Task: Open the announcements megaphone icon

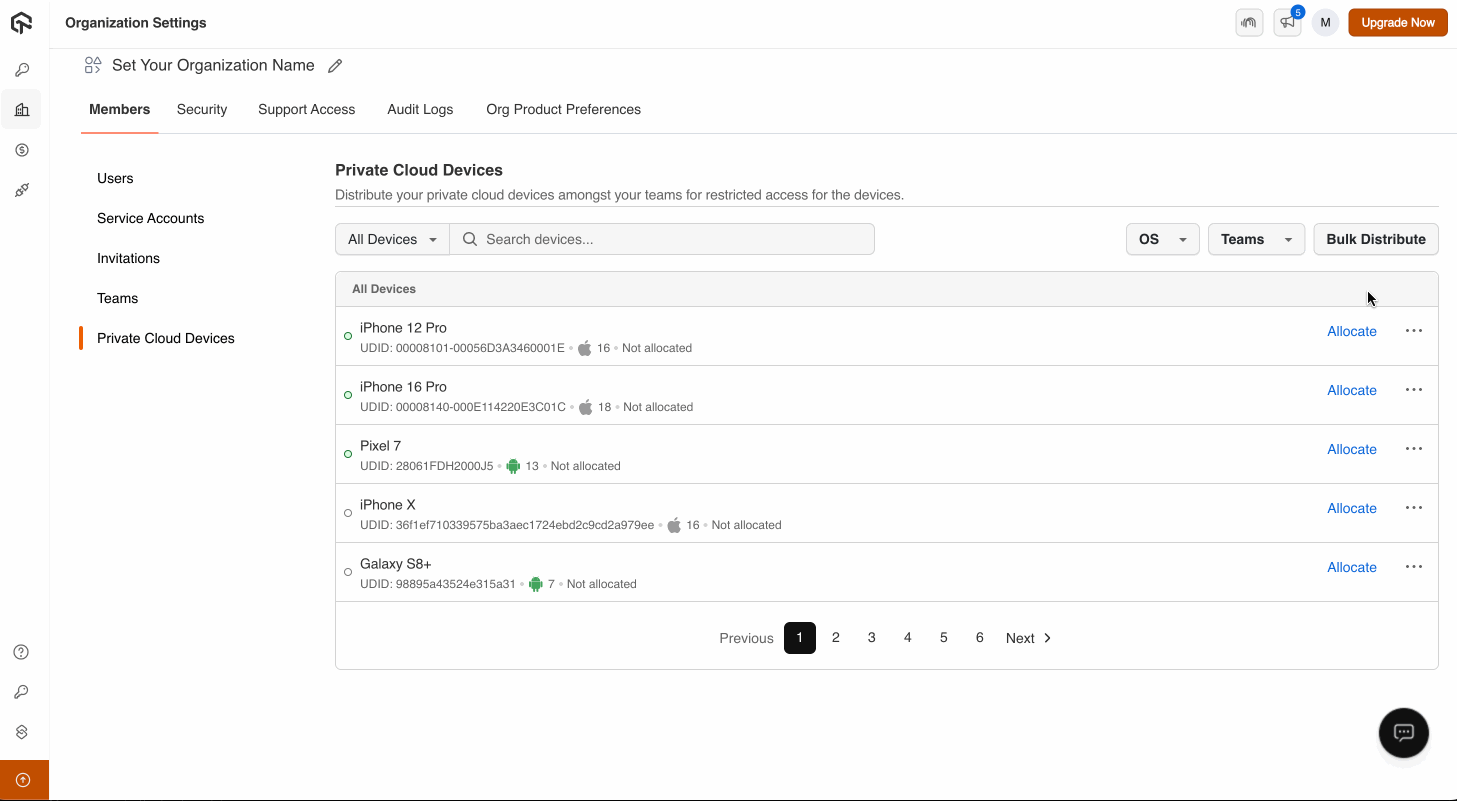Action: point(1287,22)
